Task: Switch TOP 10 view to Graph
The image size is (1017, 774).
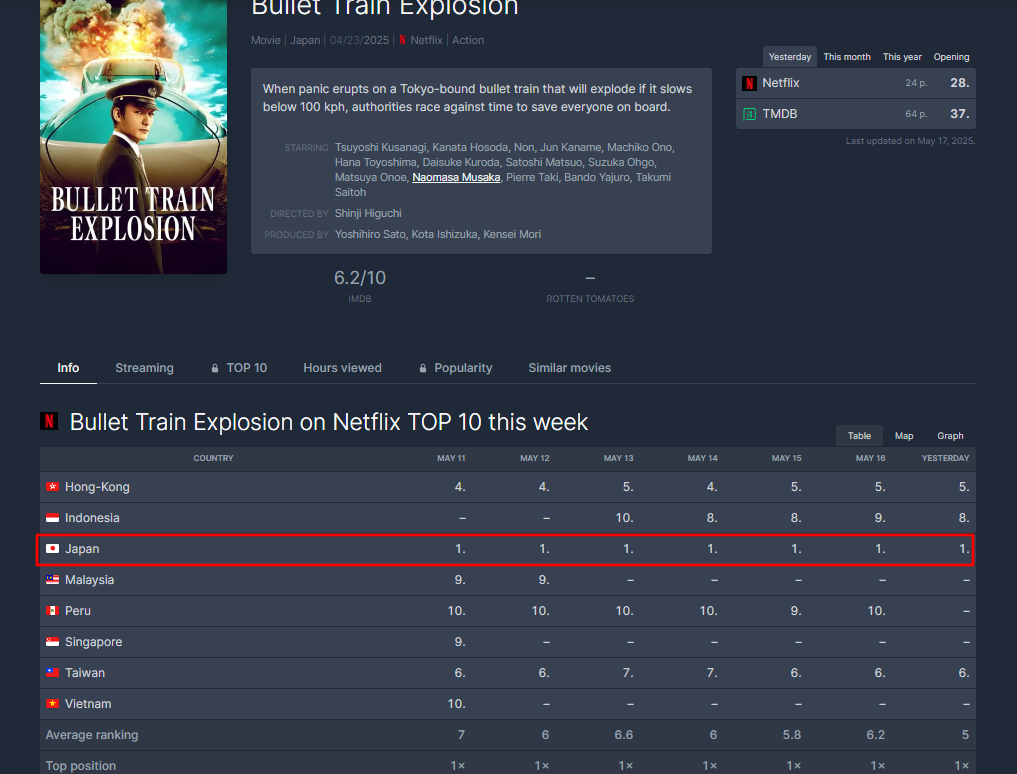Action: [950, 436]
